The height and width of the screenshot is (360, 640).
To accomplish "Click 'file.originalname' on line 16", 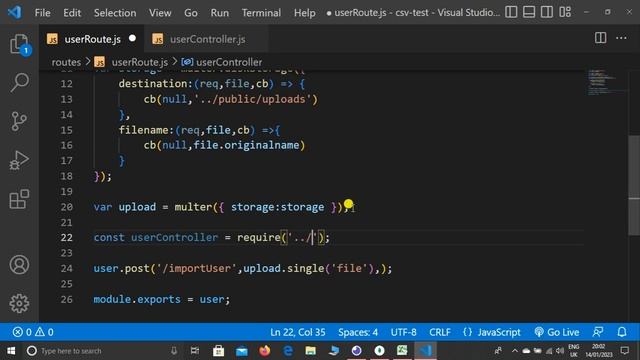I will pyautogui.click(x=246, y=145).
